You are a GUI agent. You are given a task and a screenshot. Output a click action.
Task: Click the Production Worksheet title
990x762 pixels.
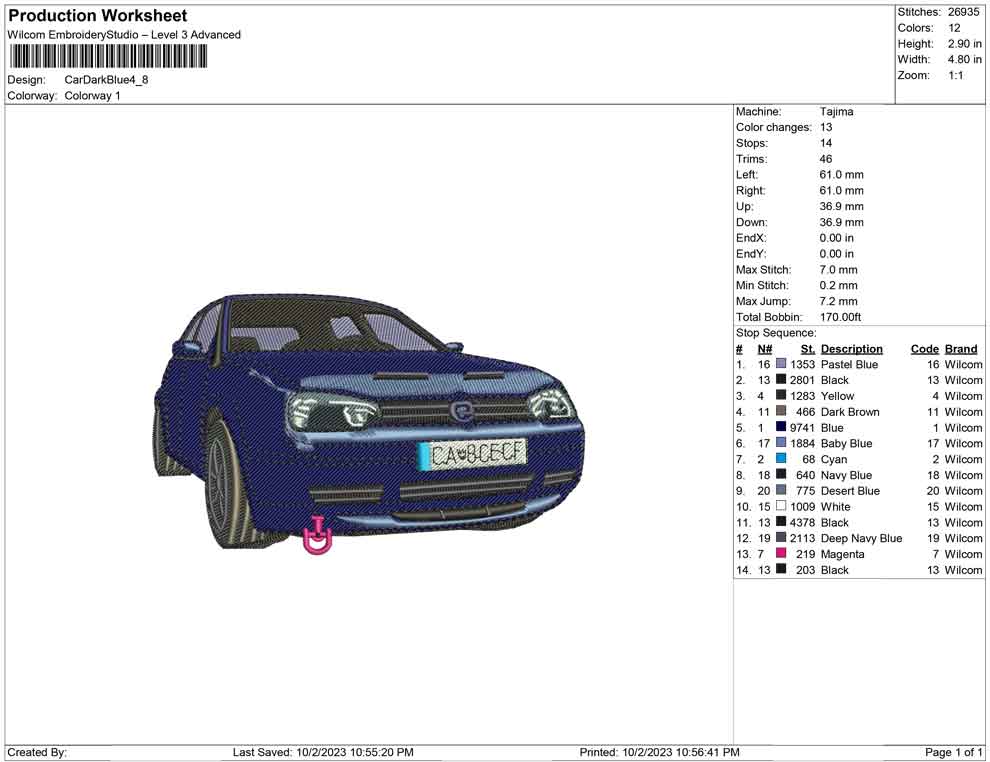pyautogui.click(x=97, y=16)
